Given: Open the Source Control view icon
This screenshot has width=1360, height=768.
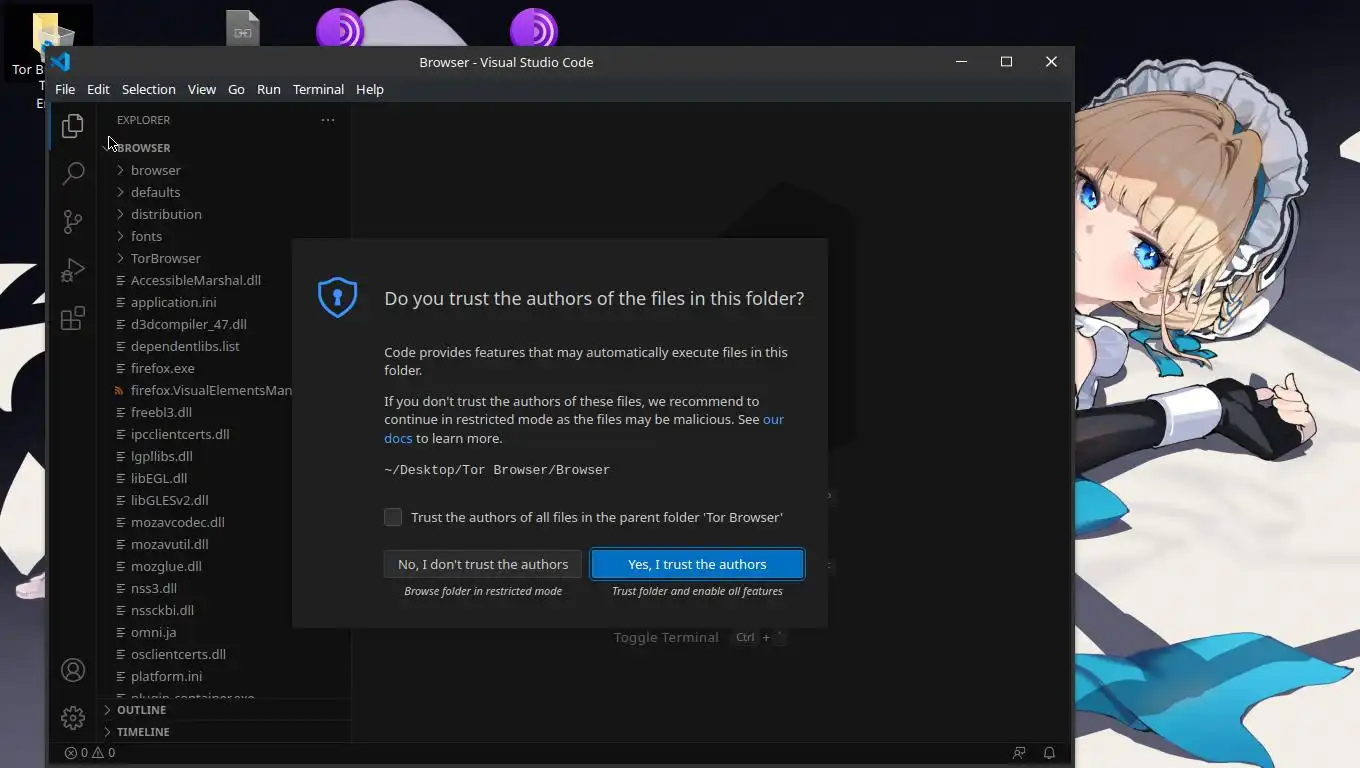Looking at the screenshot, I should (73, 221).
